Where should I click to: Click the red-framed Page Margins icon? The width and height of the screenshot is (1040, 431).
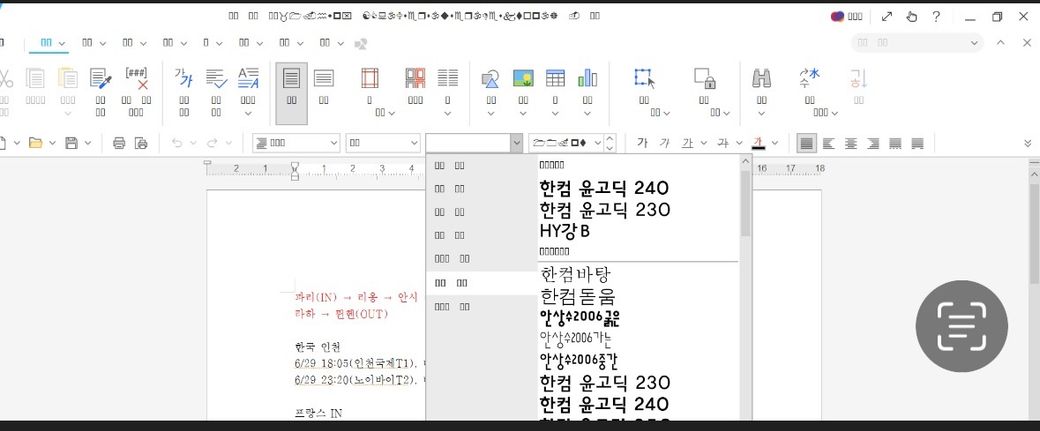(369, 78)
